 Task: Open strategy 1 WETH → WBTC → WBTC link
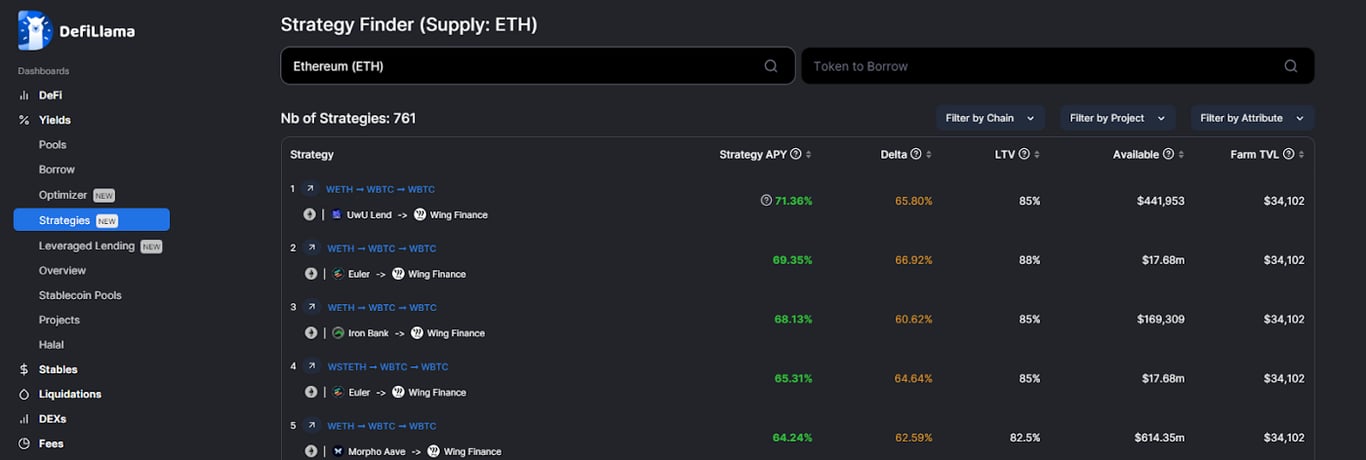[381, 189]
